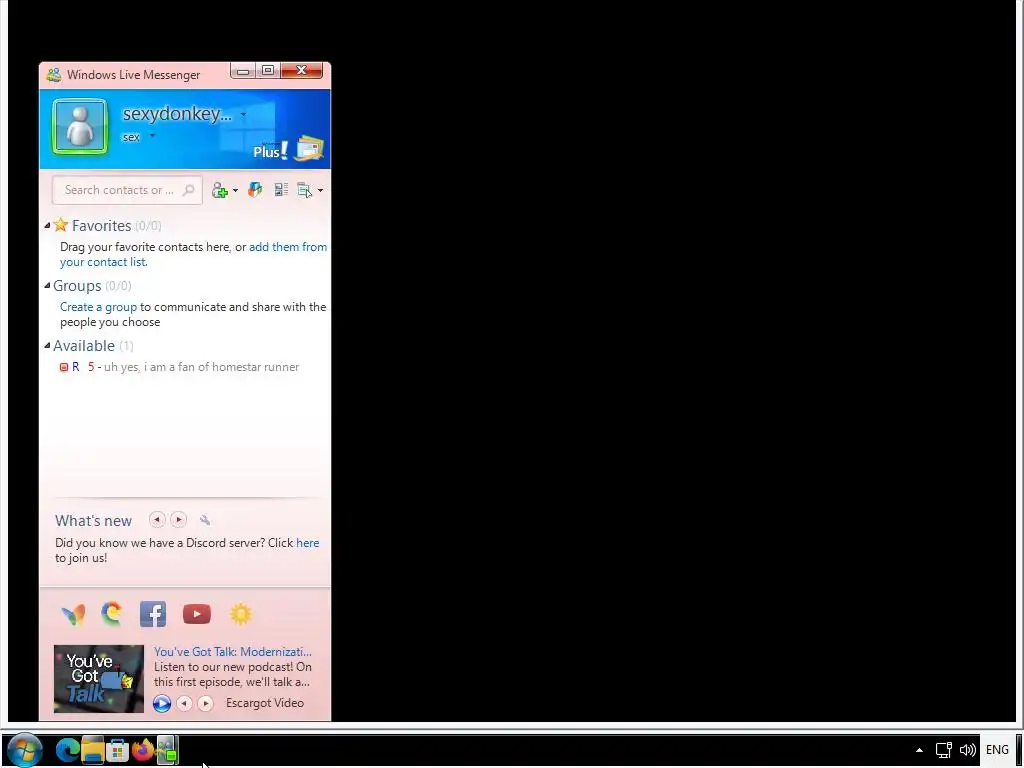Click the MSN butterfly tab at bottom

[73, 614]
